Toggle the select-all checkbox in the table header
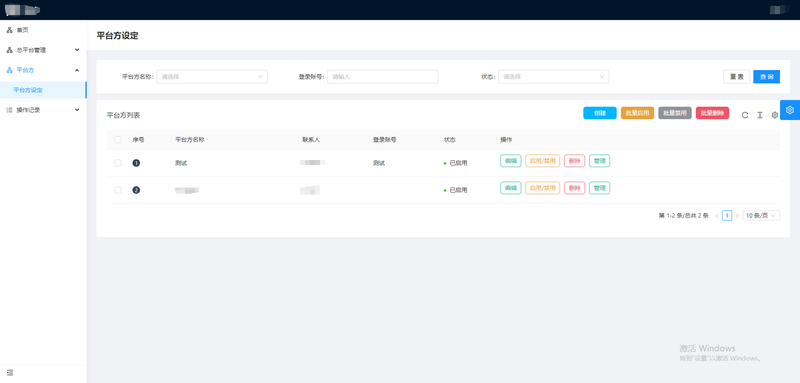This screenshot has width=800, height=383. [x=118, y=139]
